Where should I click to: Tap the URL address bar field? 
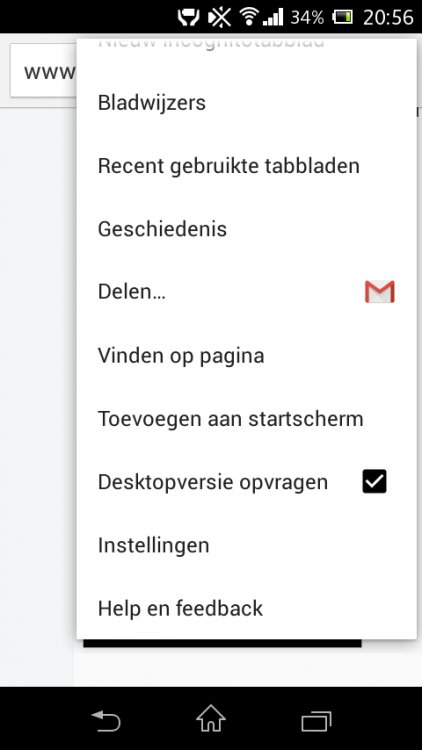pos(44,70)
